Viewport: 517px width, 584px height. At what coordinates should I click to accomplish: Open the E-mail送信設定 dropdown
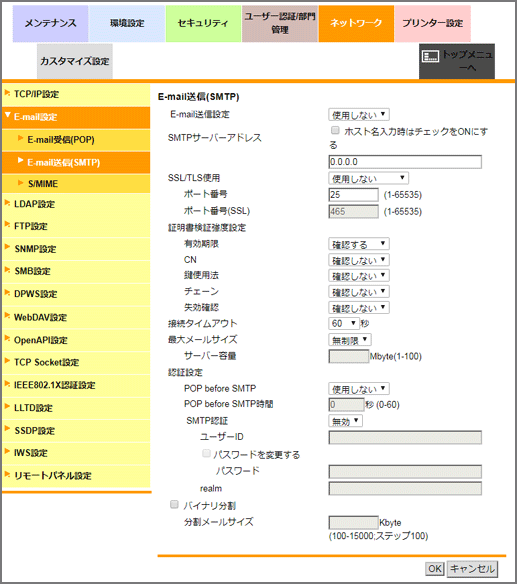point(359,115)
